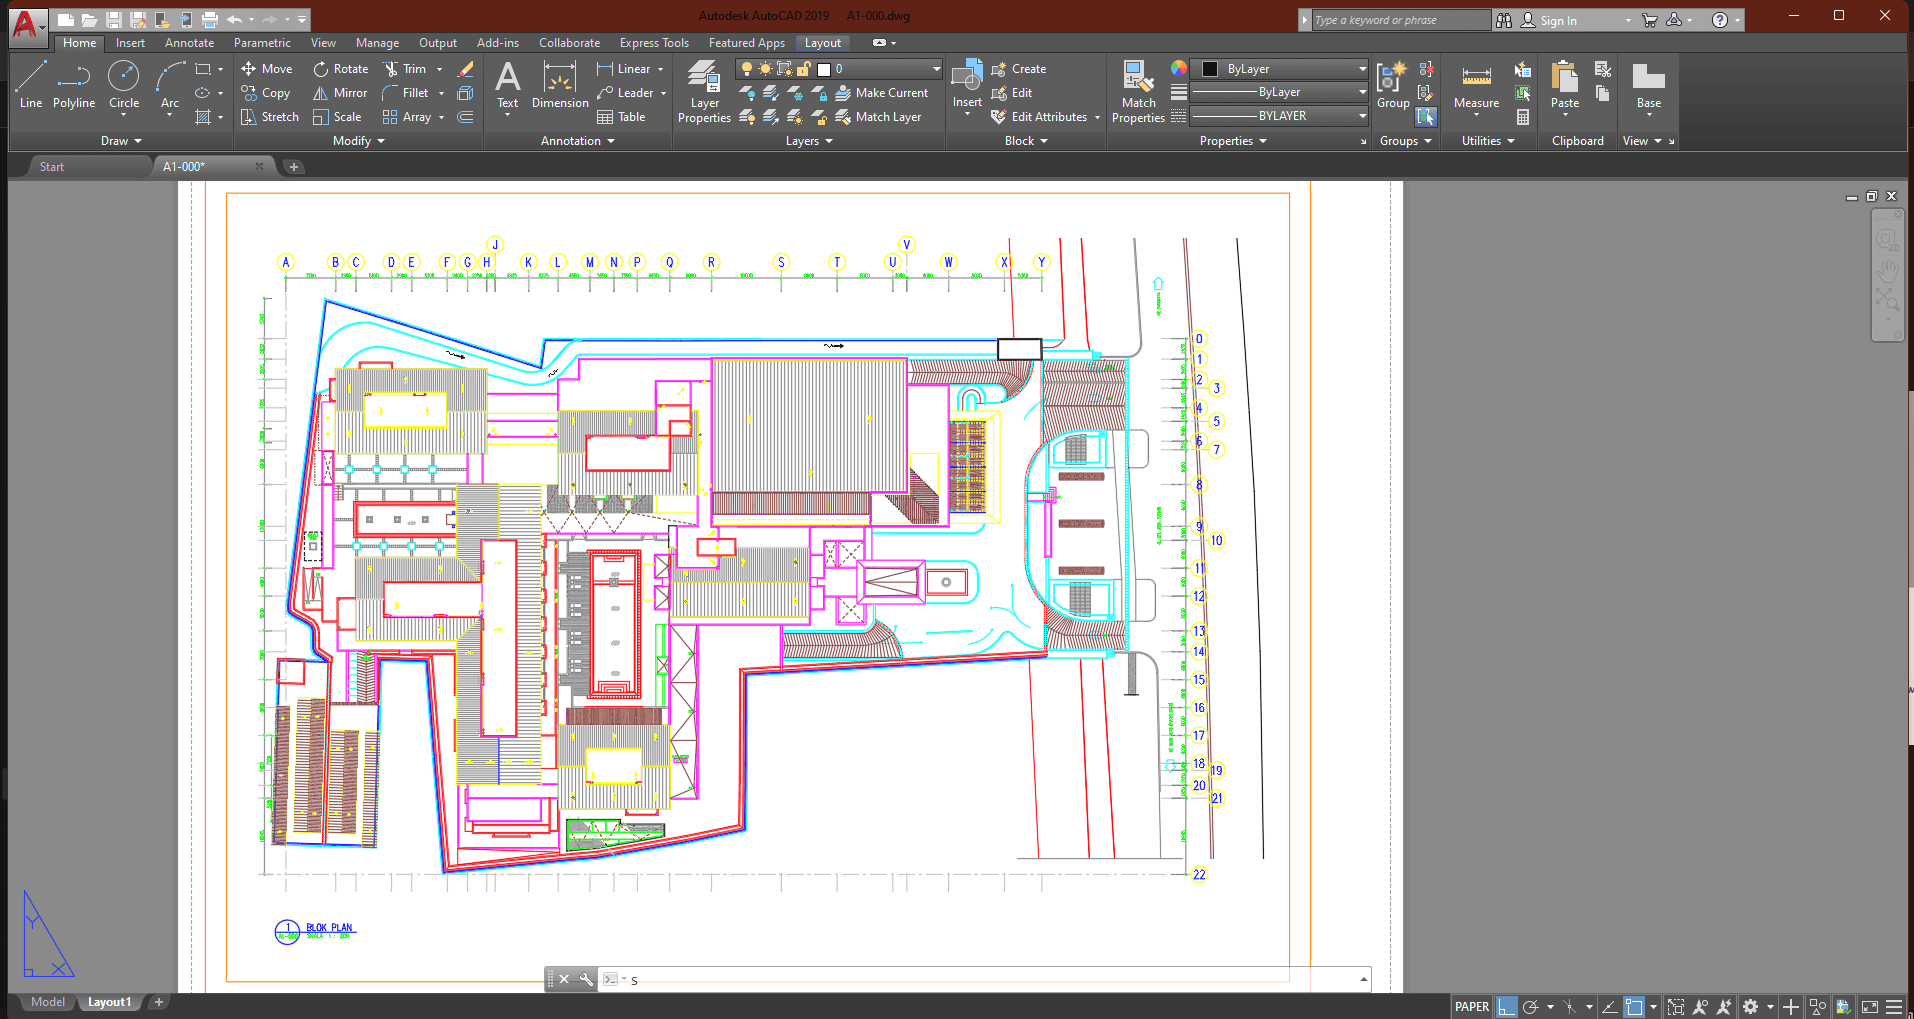The width and height of the screenshot is (1914, 1019).
Task: Switch to the Annotate ribbon tab
Action: [188, 42]
